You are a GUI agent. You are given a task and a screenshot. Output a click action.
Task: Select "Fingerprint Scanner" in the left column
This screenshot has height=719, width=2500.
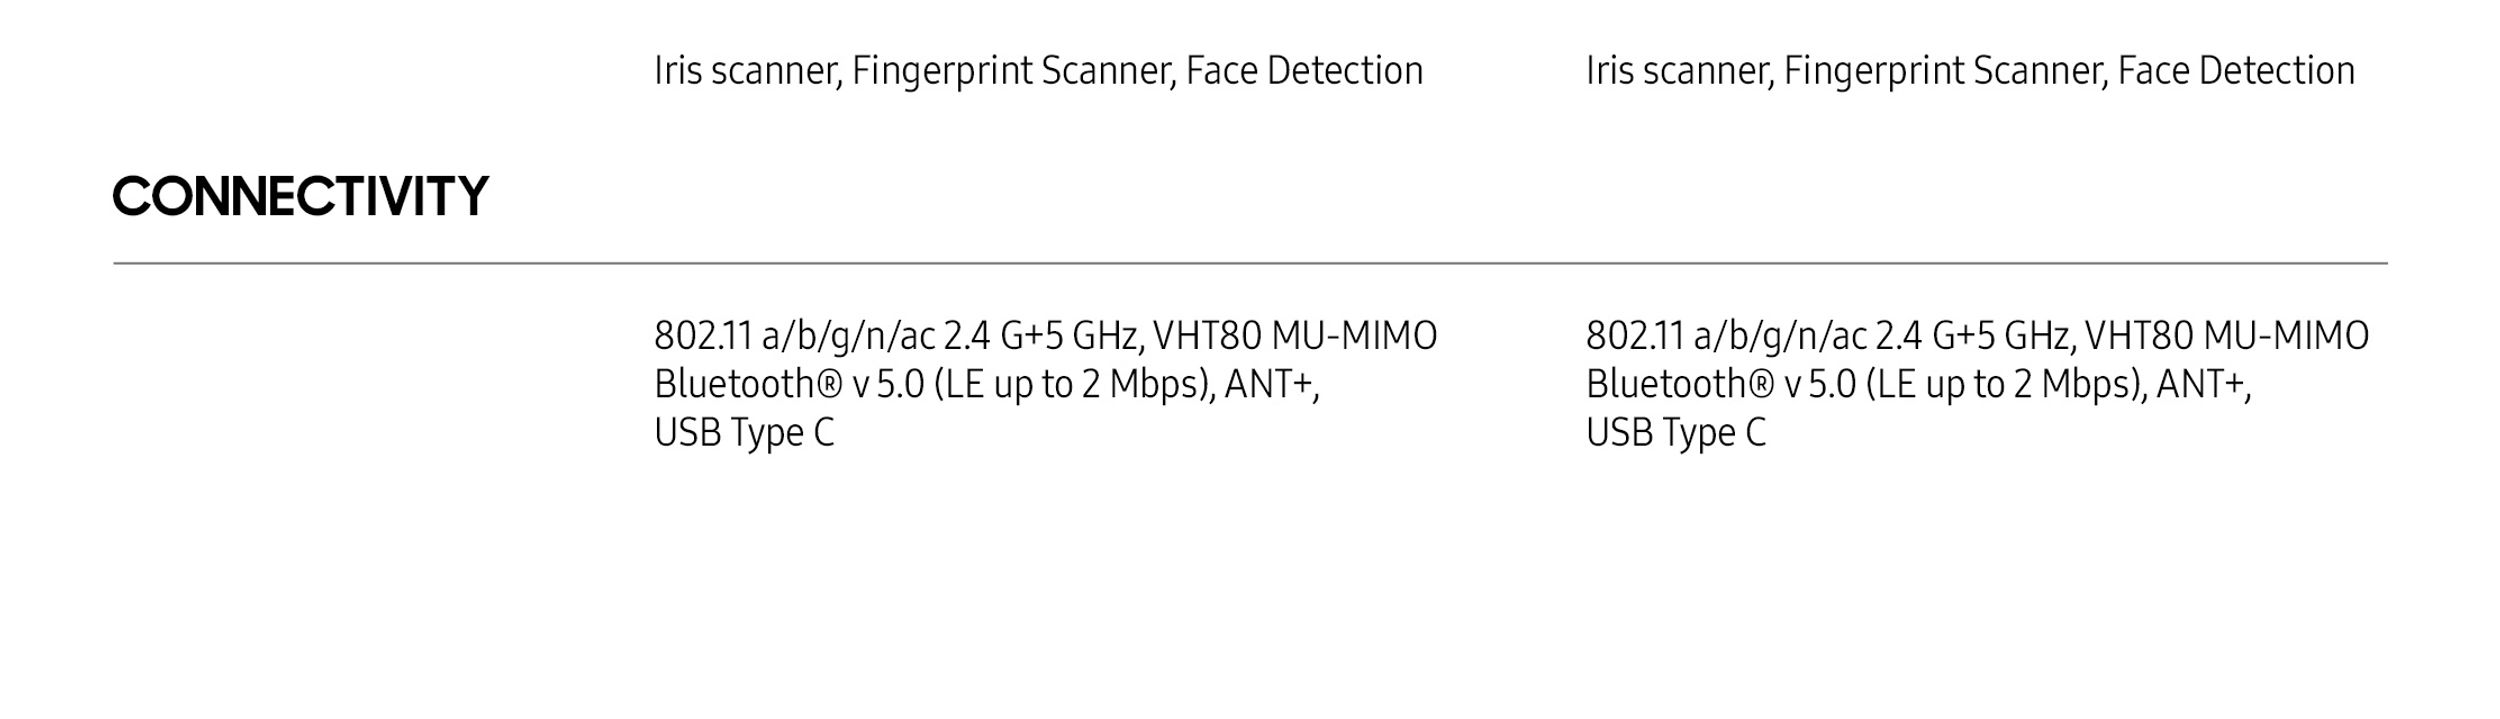click(x=1013, y=71)
